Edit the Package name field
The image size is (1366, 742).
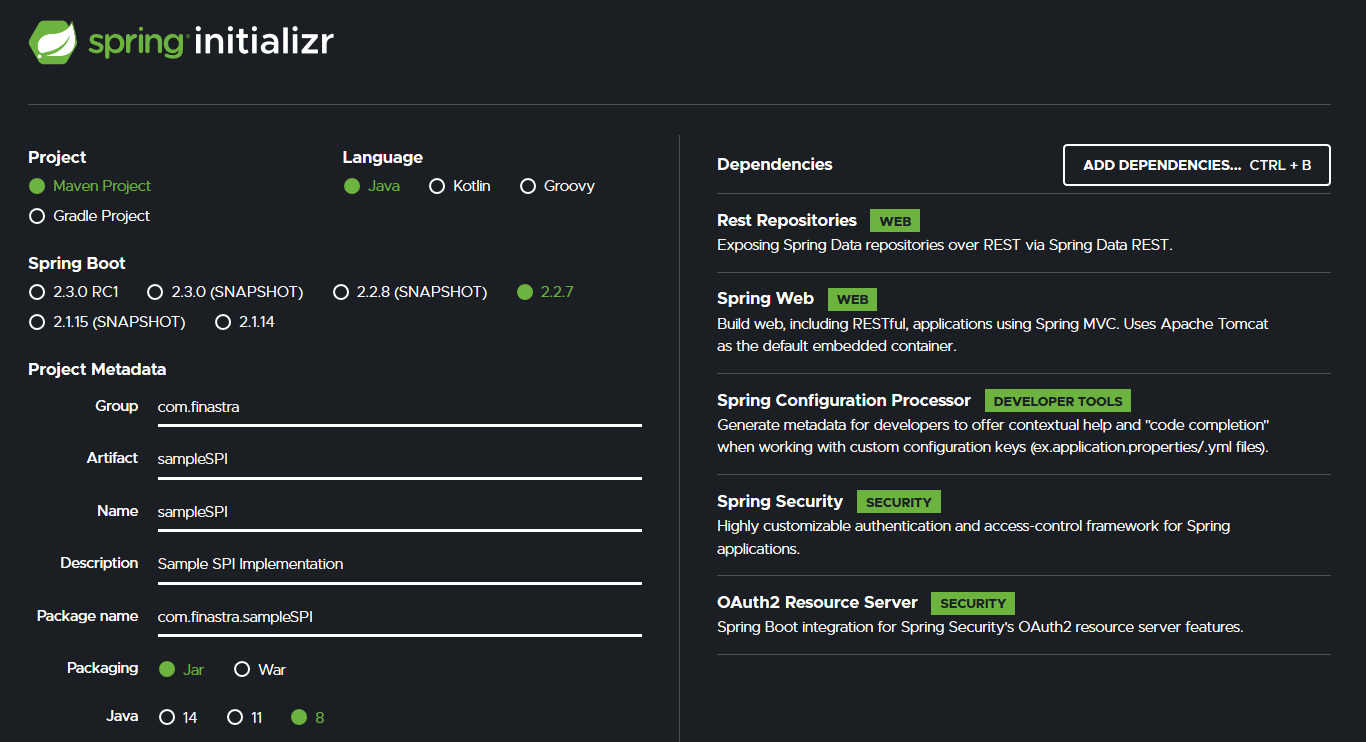tap(400, 617)
